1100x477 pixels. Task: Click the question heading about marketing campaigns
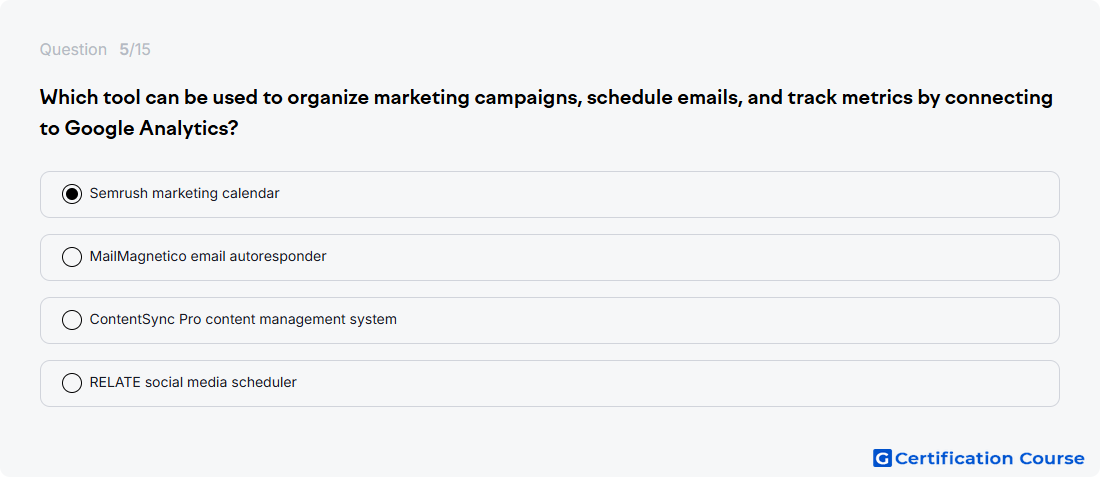click(x=546, y=113)
